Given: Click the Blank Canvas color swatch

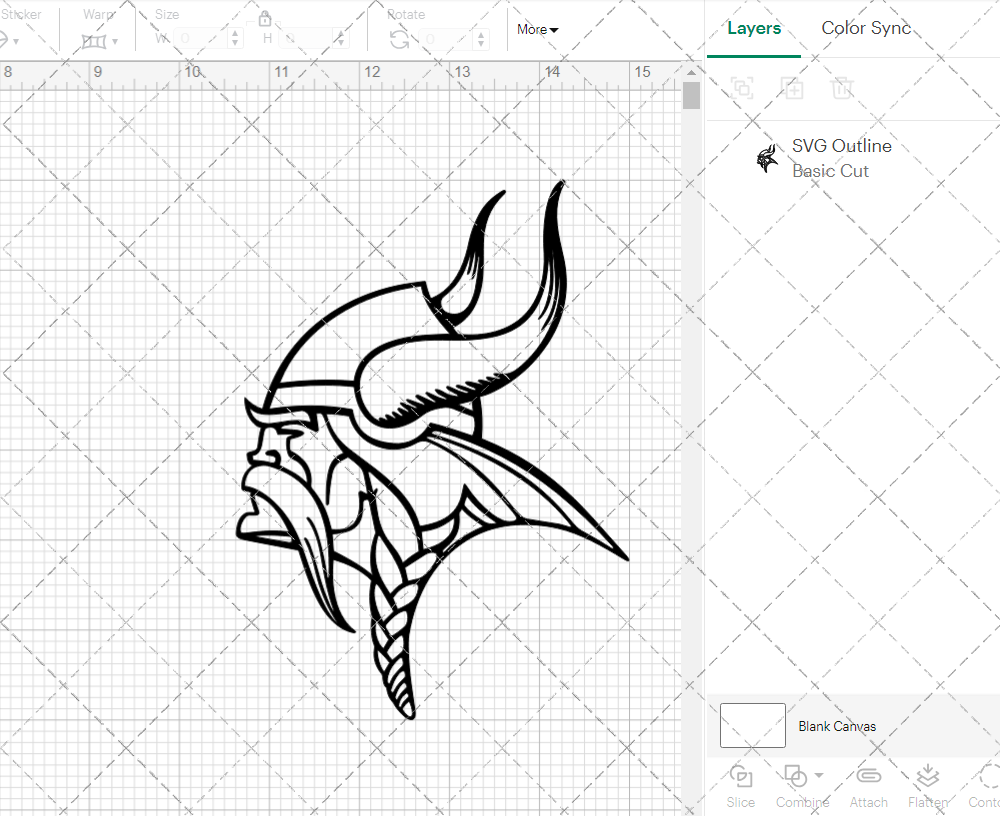Looking at the screenshot, I should click(752, 726).
